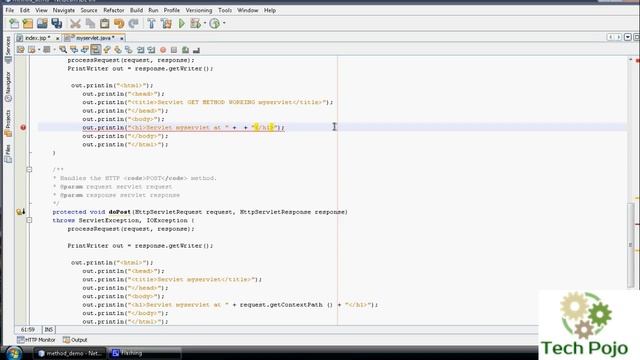Open the Profile Main Project dropdown arrow

coord(224,23)
